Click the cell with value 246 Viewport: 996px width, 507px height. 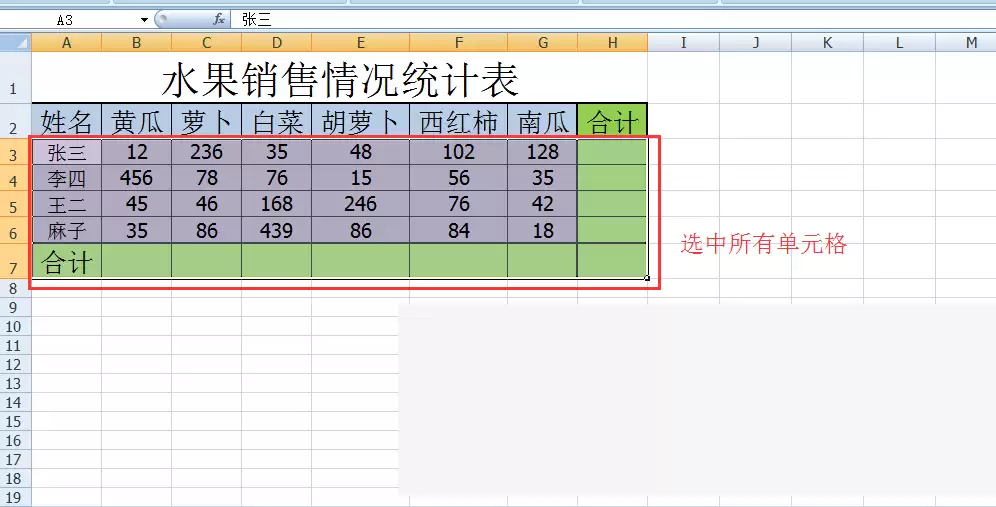point(361,204)
